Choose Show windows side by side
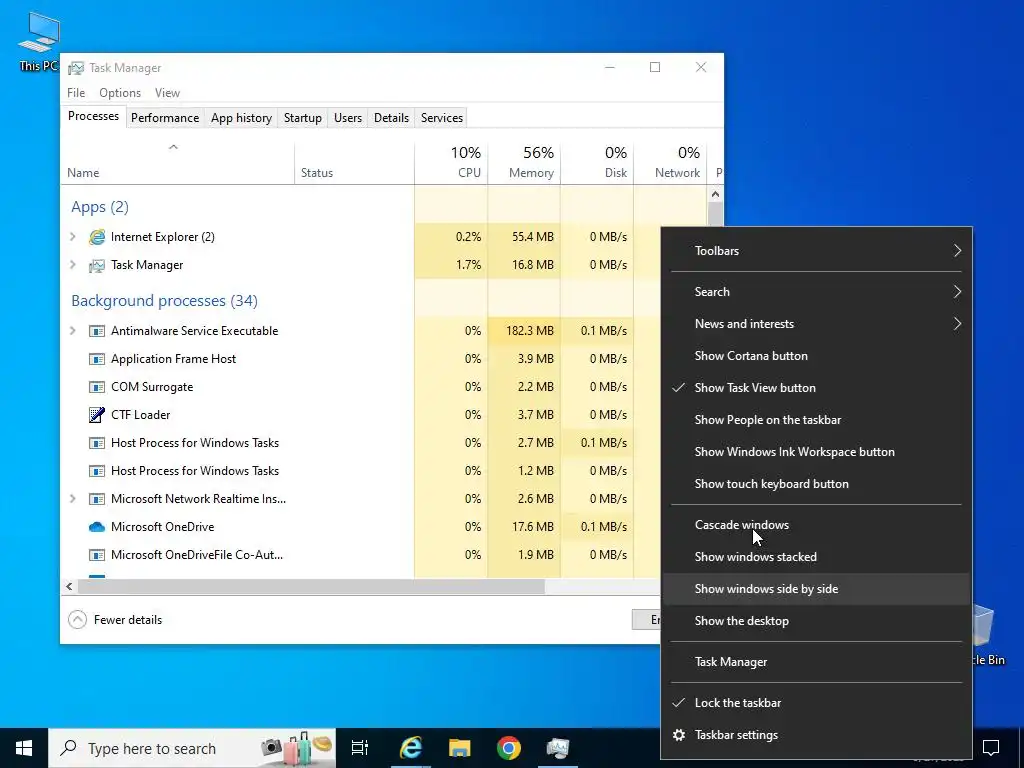This screenshot has width=1024, height=768. (816, 589)
